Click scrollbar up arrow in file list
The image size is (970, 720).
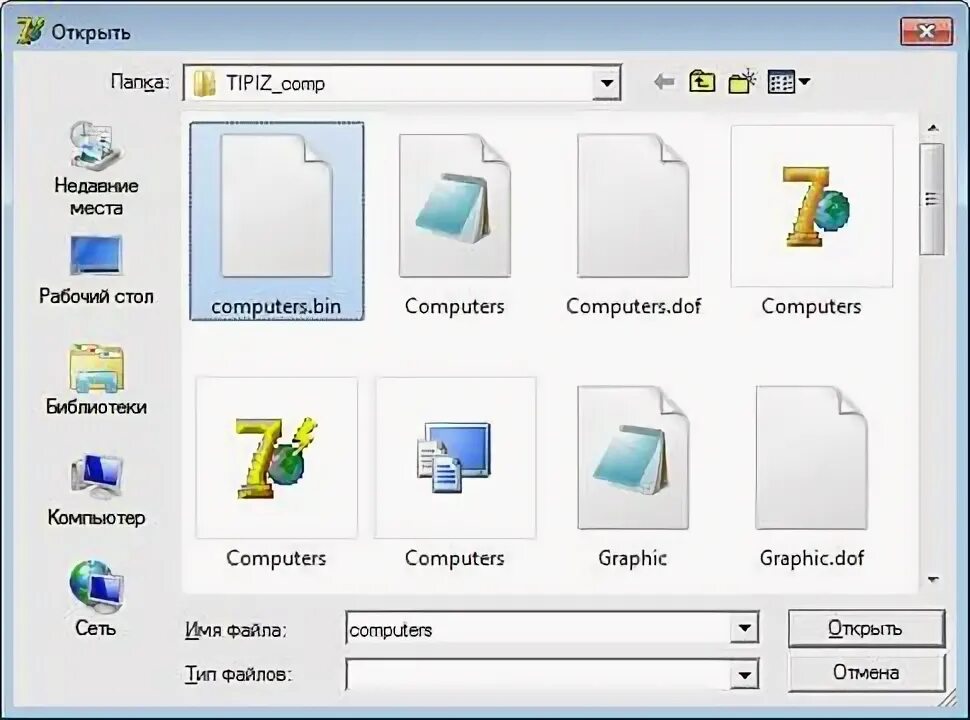pos(933,129)
